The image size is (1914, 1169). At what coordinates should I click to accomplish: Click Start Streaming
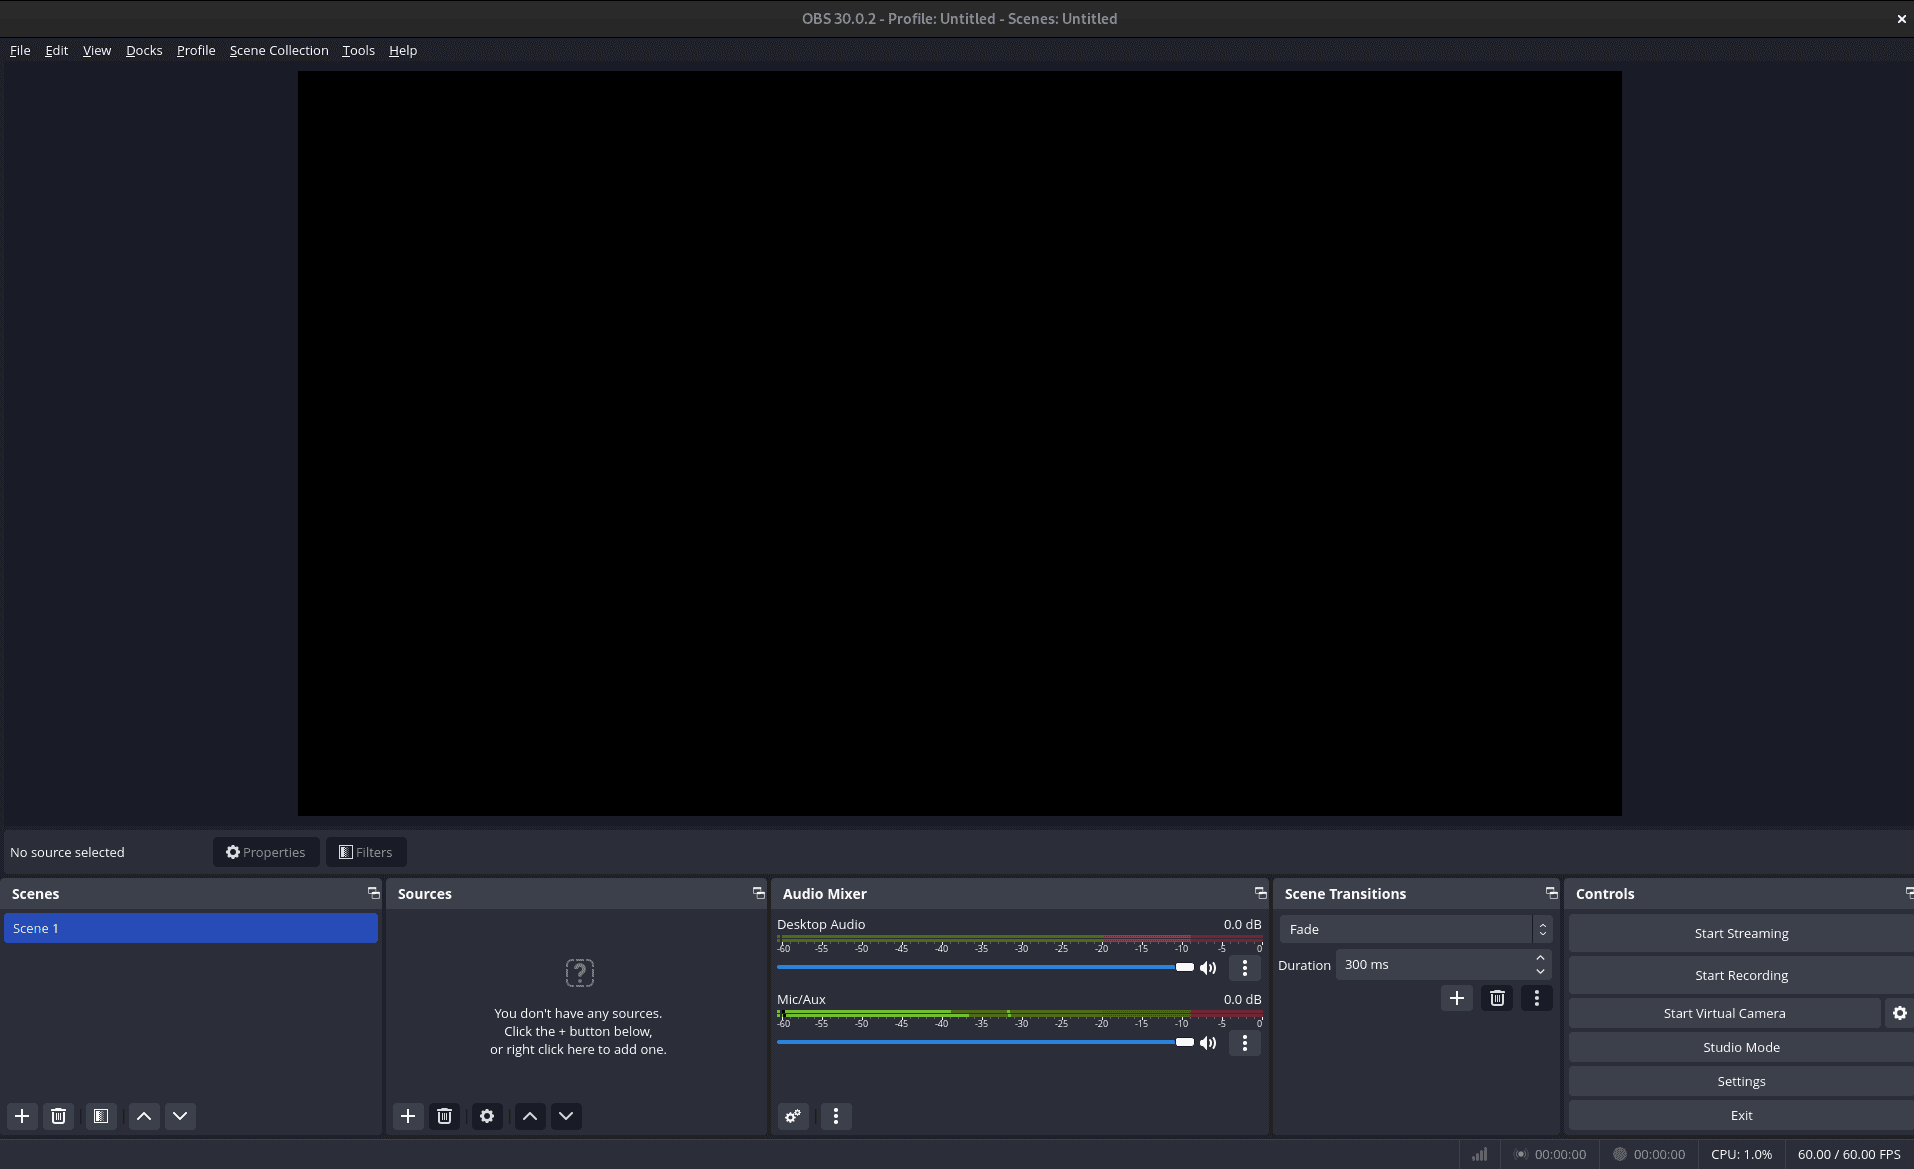point(1741,933)
